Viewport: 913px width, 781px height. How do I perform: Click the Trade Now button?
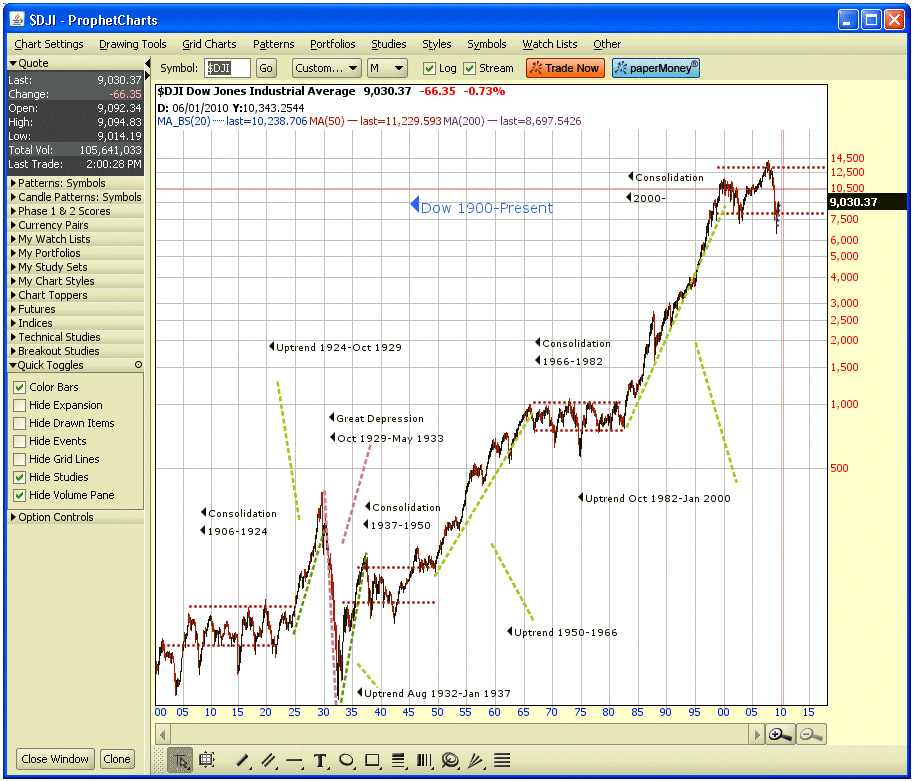point(565,68)
